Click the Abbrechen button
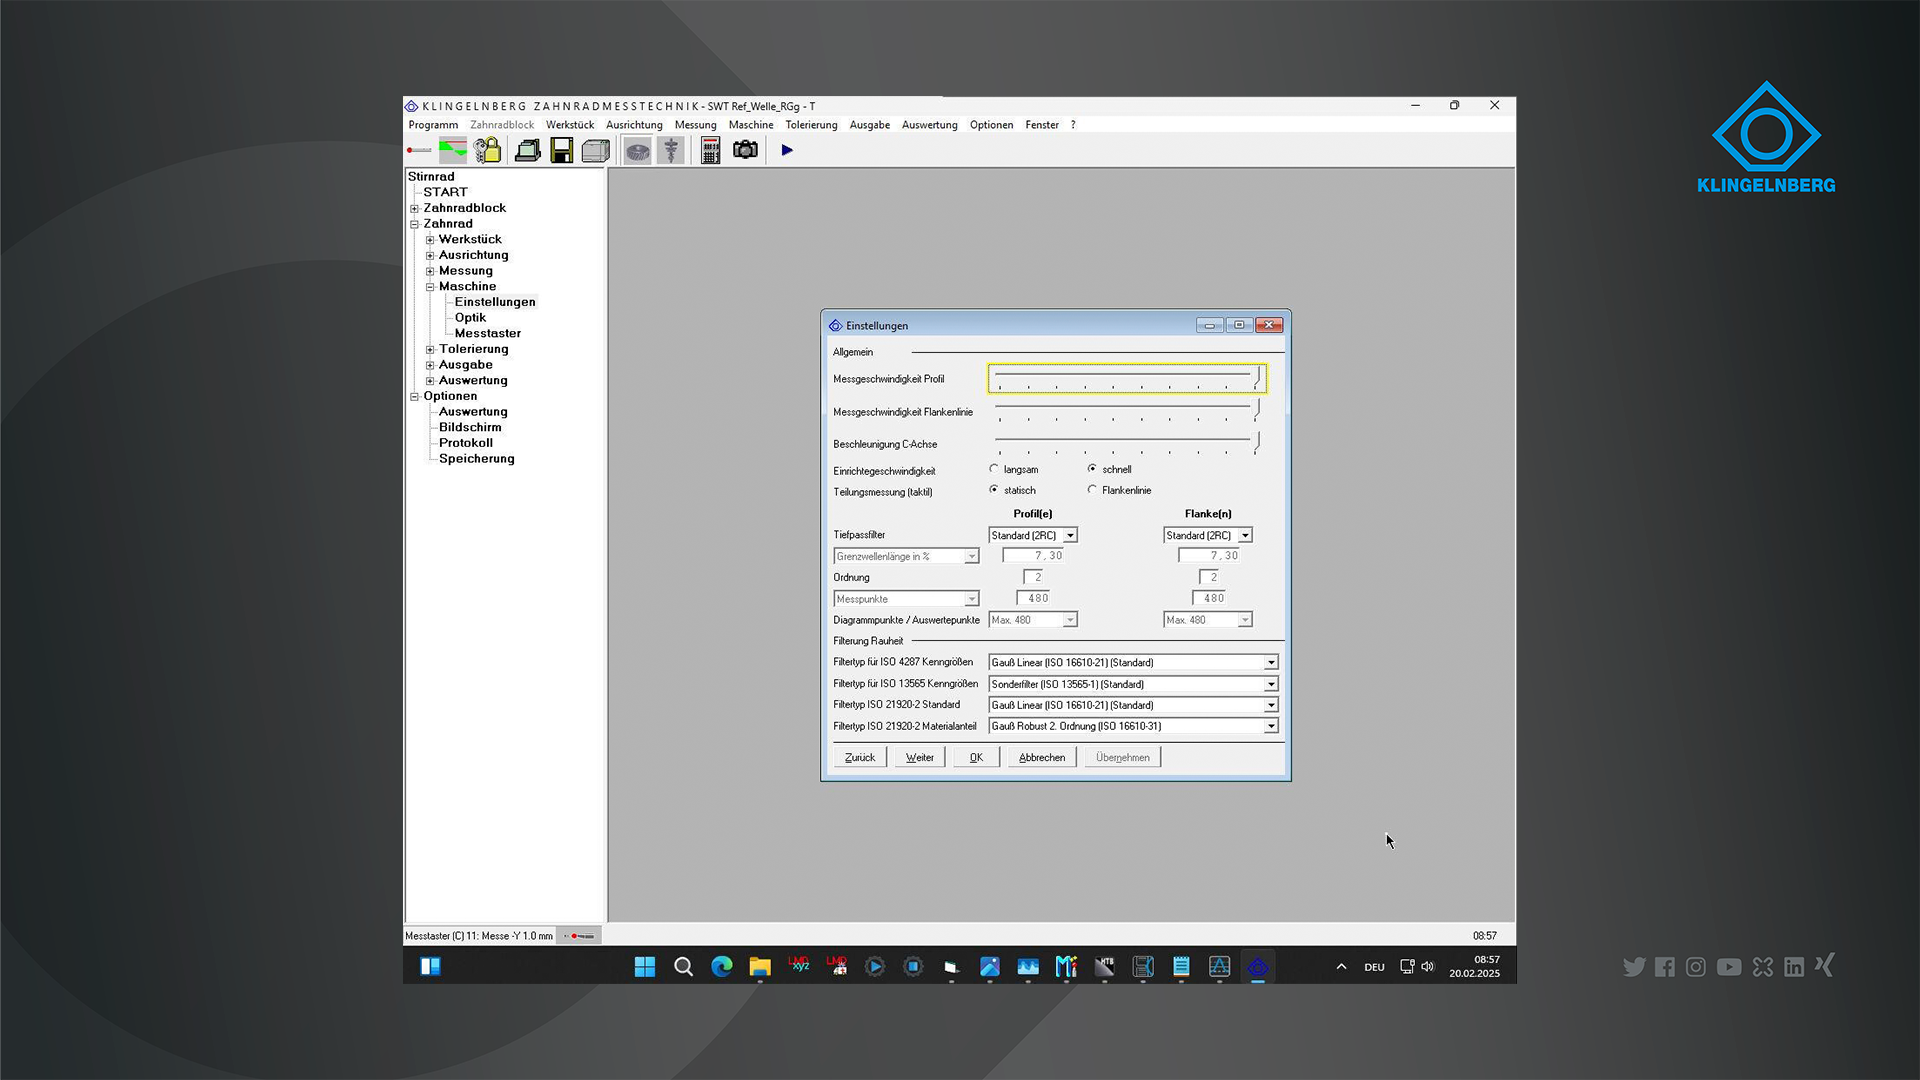Screen dimensions: 1920x1080 click(x=1042, y=757)
